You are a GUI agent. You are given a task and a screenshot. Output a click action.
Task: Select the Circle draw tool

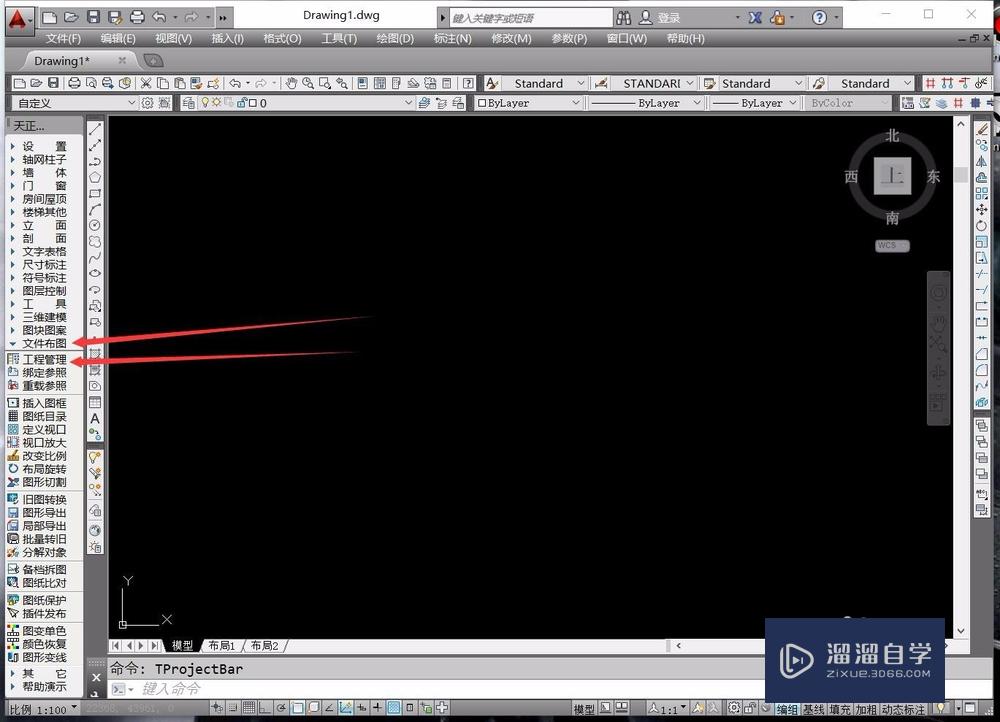coord(94,225)
